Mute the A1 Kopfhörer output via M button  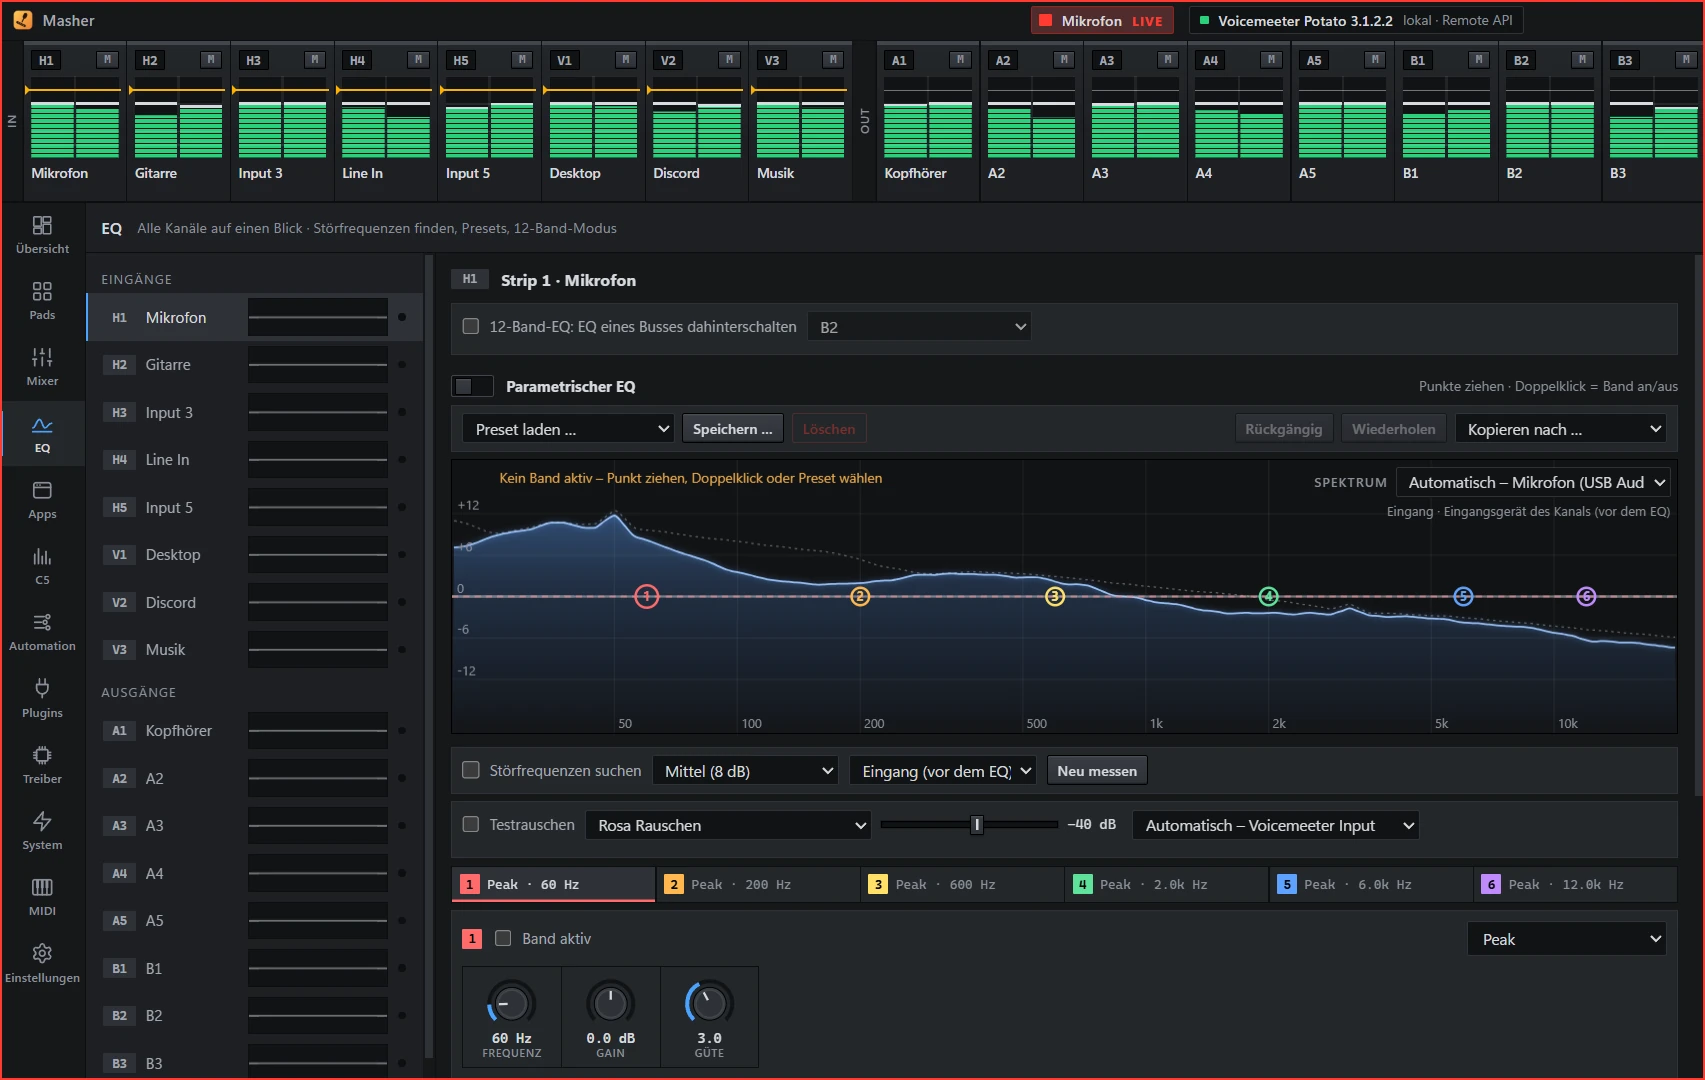point(960,60)
